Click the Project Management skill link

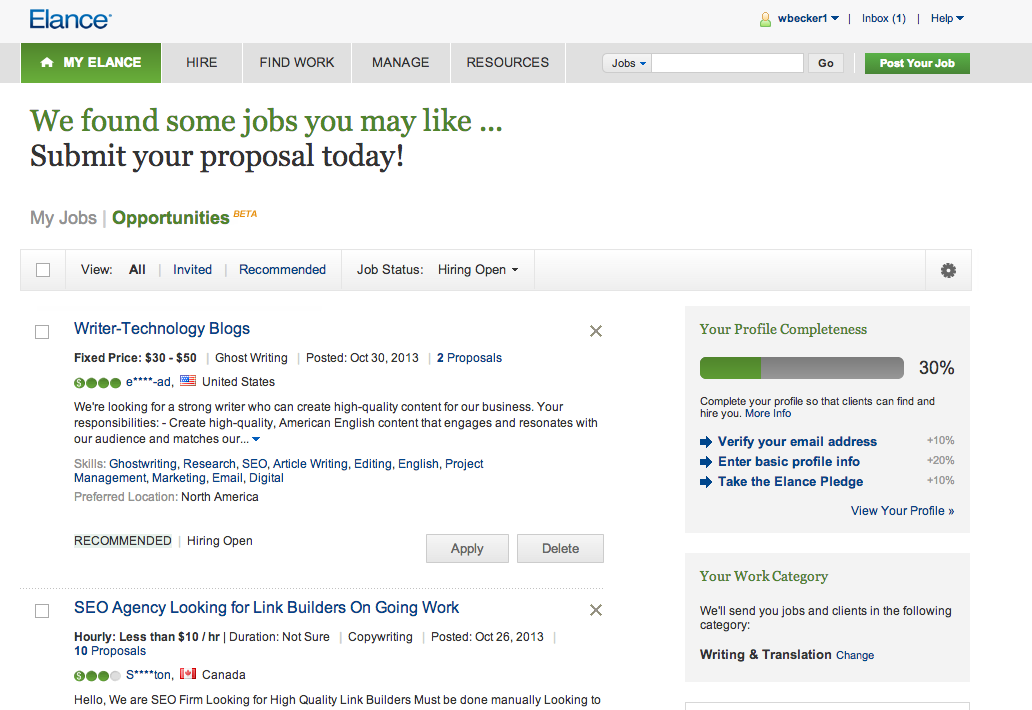pos(464,464)
